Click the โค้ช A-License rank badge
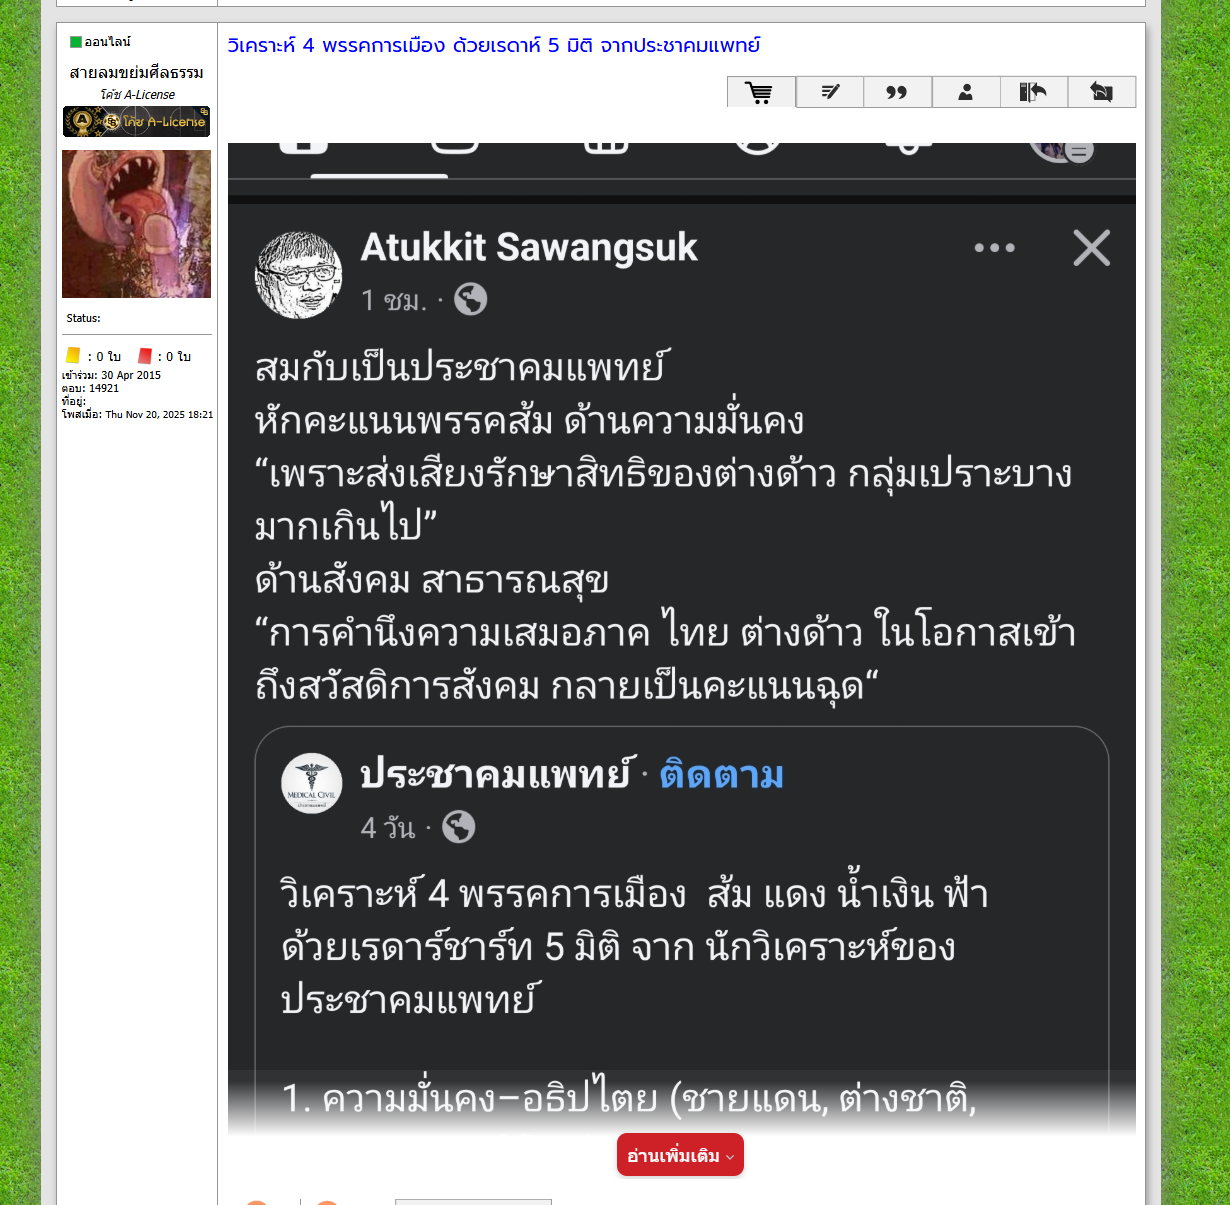Viewport: 1230px width, 1205px height. tap(136, 121)
